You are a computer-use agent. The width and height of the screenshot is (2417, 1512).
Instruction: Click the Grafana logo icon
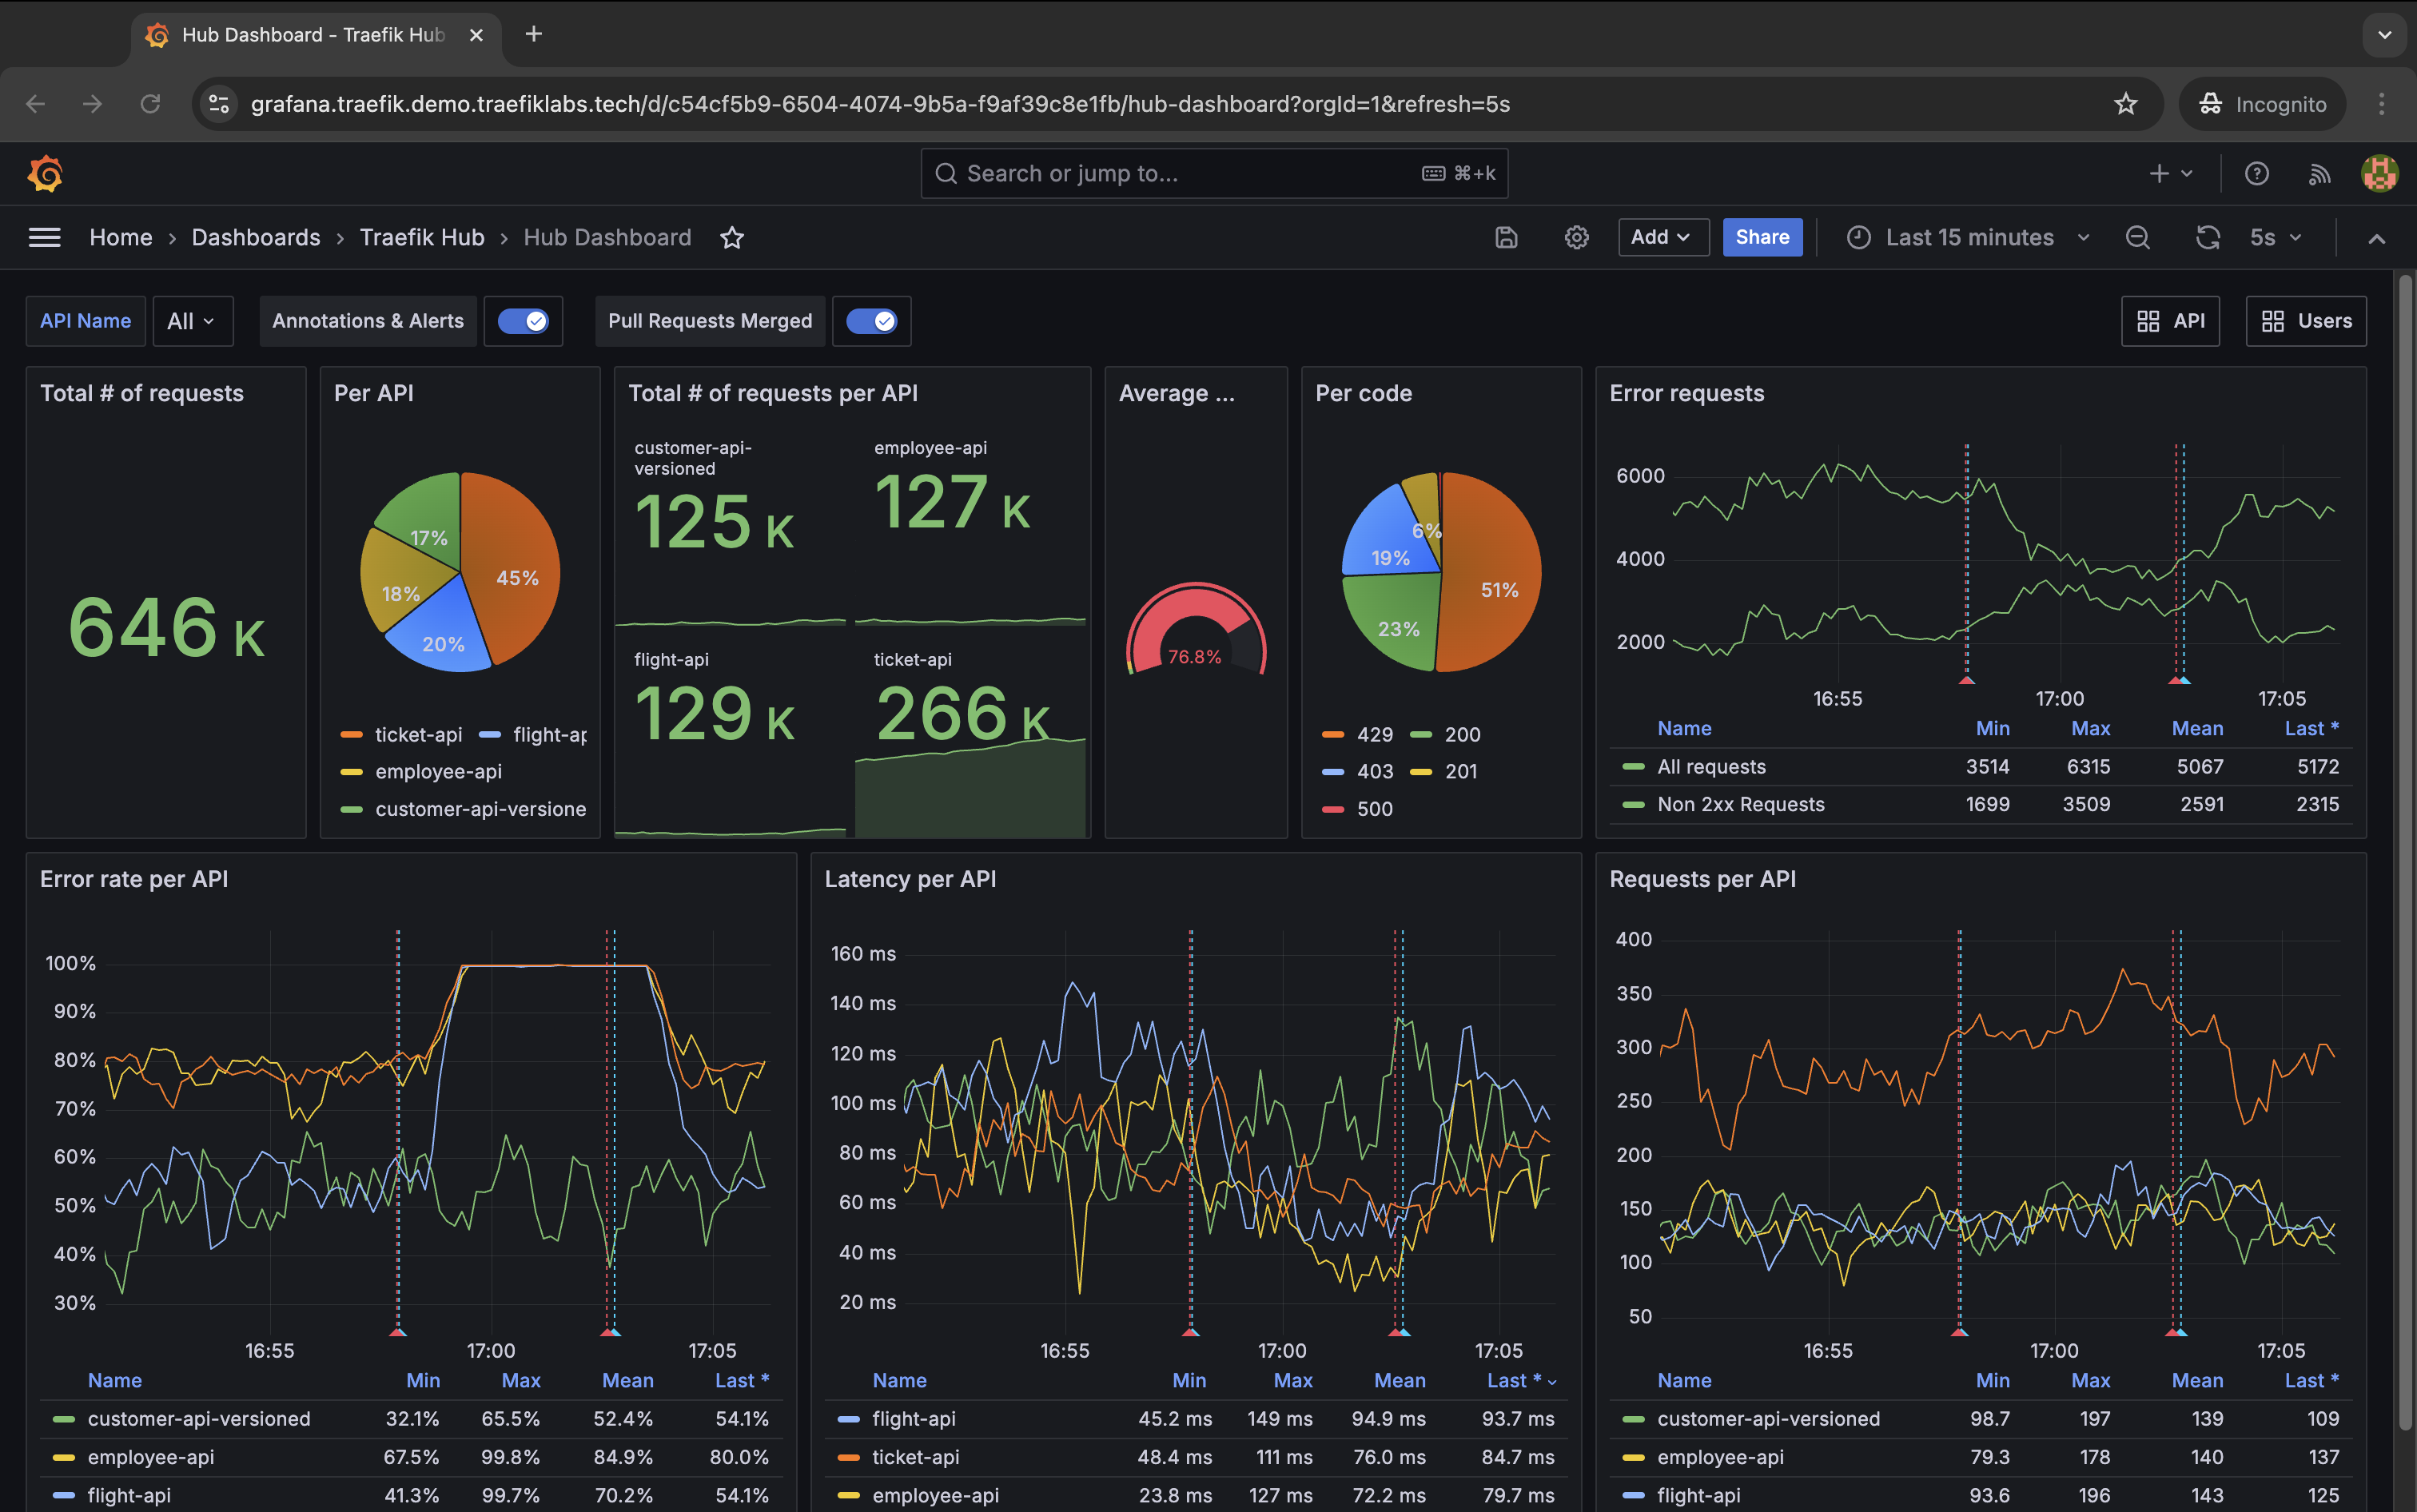click(45, 174)
